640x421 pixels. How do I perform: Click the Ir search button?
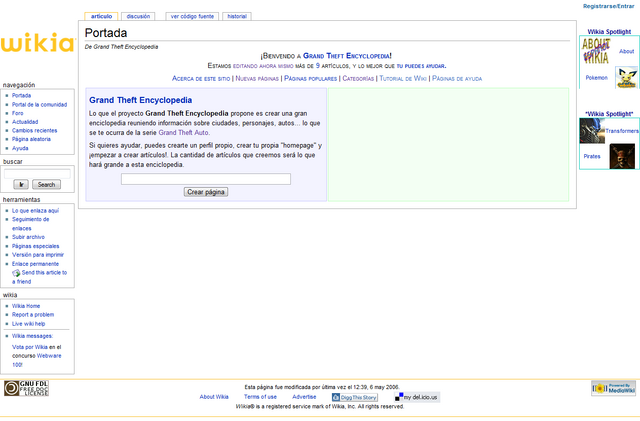[21, 185]
